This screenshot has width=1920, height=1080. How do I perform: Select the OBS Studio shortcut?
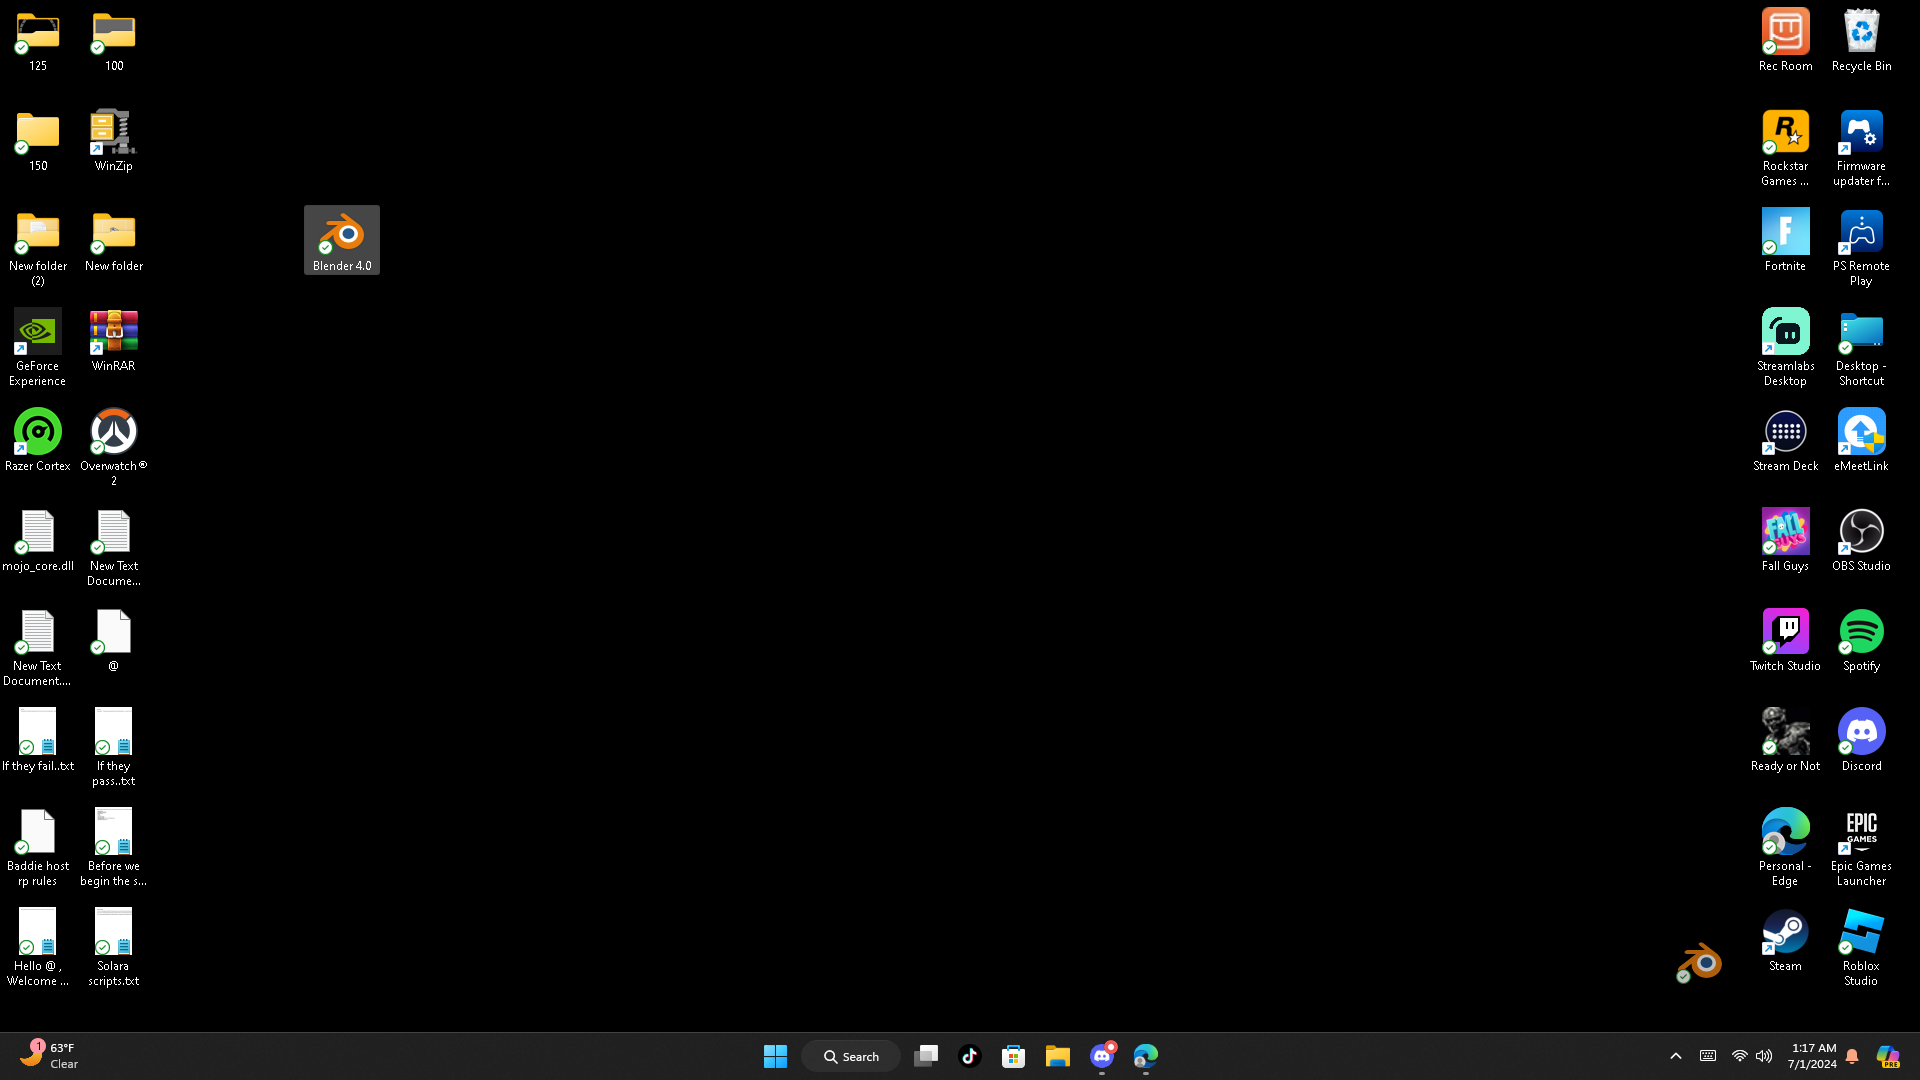pyautogui.click(x=1862, y=540)
